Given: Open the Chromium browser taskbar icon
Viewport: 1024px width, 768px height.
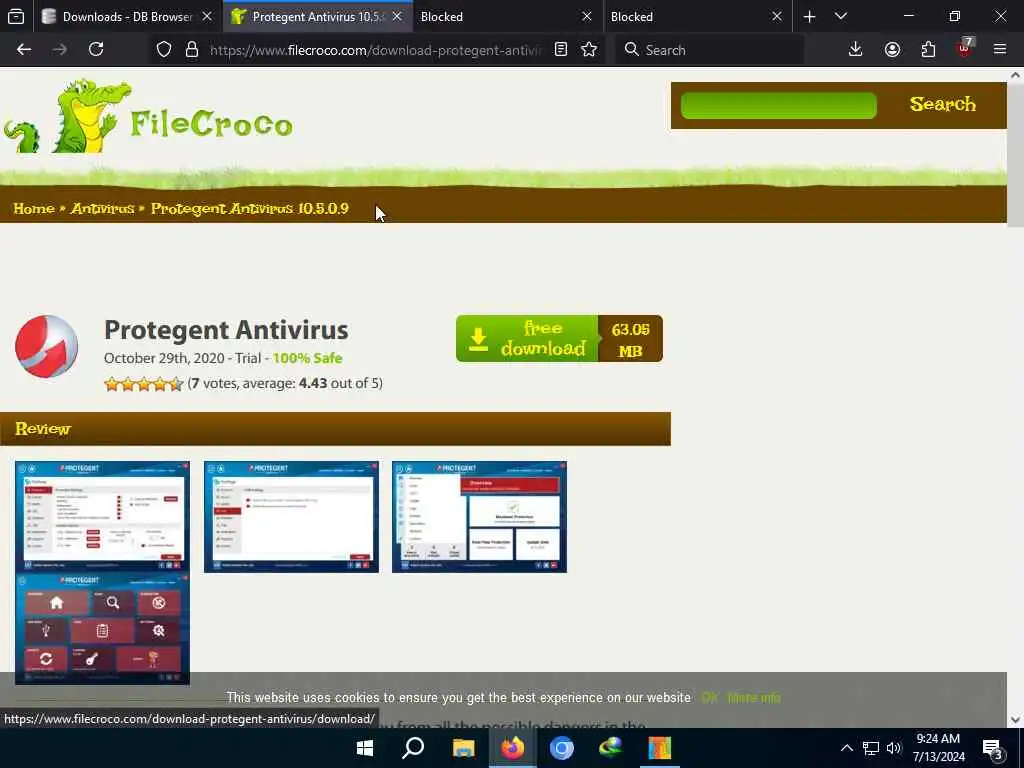Looking at the screenshot, I should 562,748.
